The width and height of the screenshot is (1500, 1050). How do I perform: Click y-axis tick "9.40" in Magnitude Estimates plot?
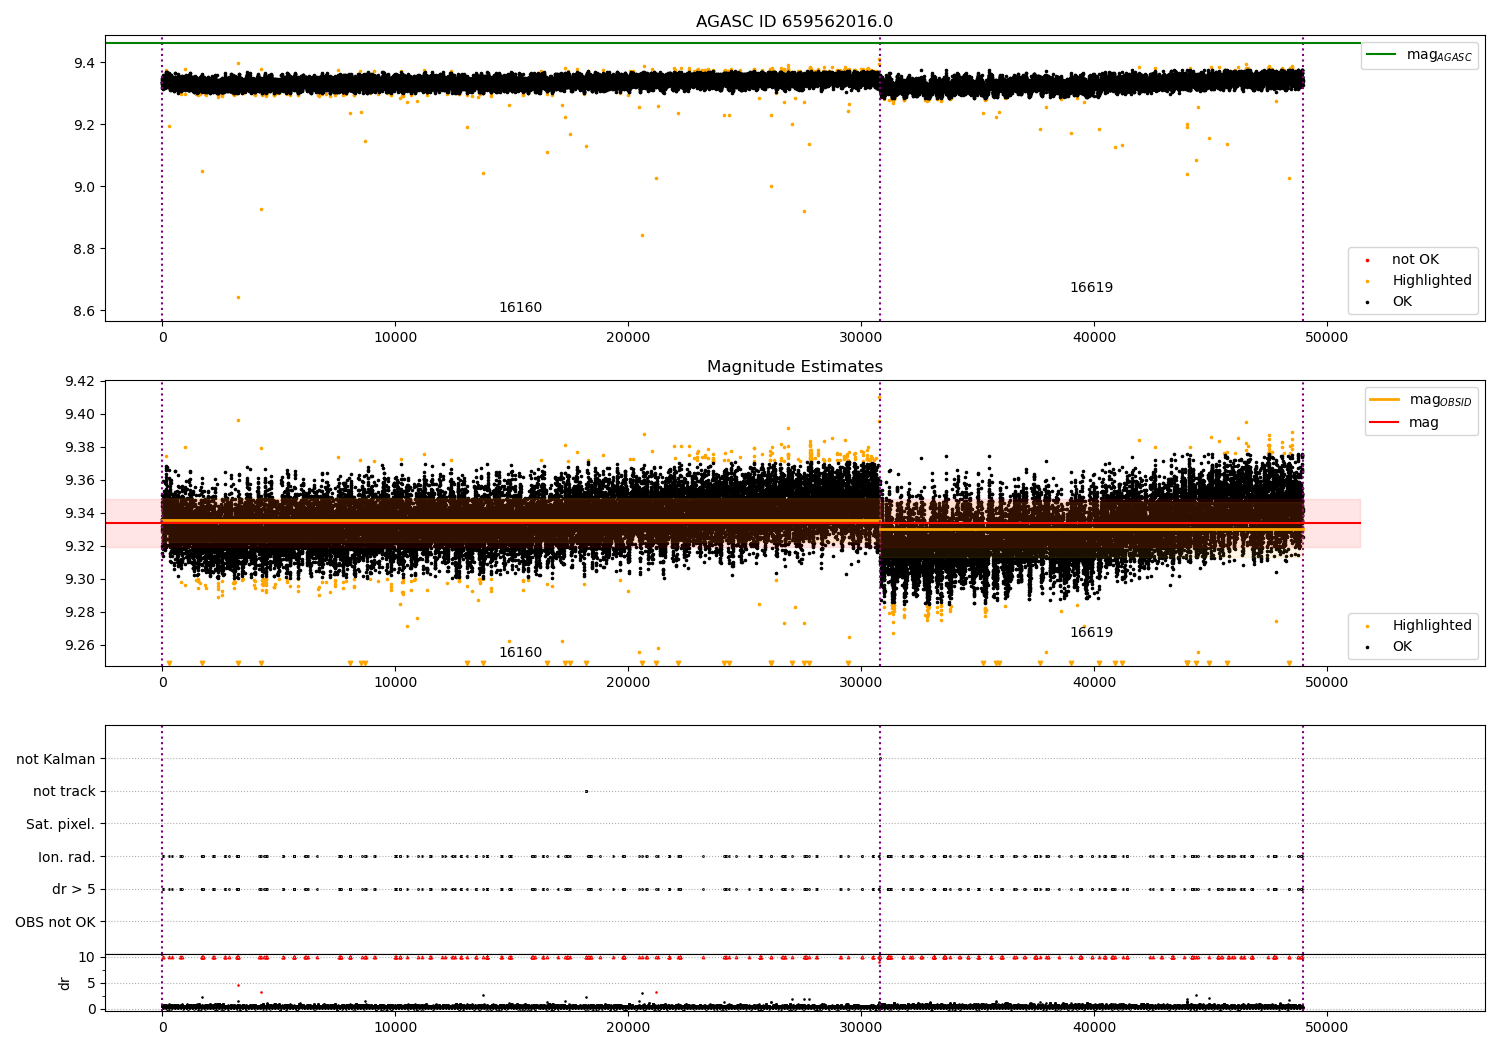tap(80, 414)
